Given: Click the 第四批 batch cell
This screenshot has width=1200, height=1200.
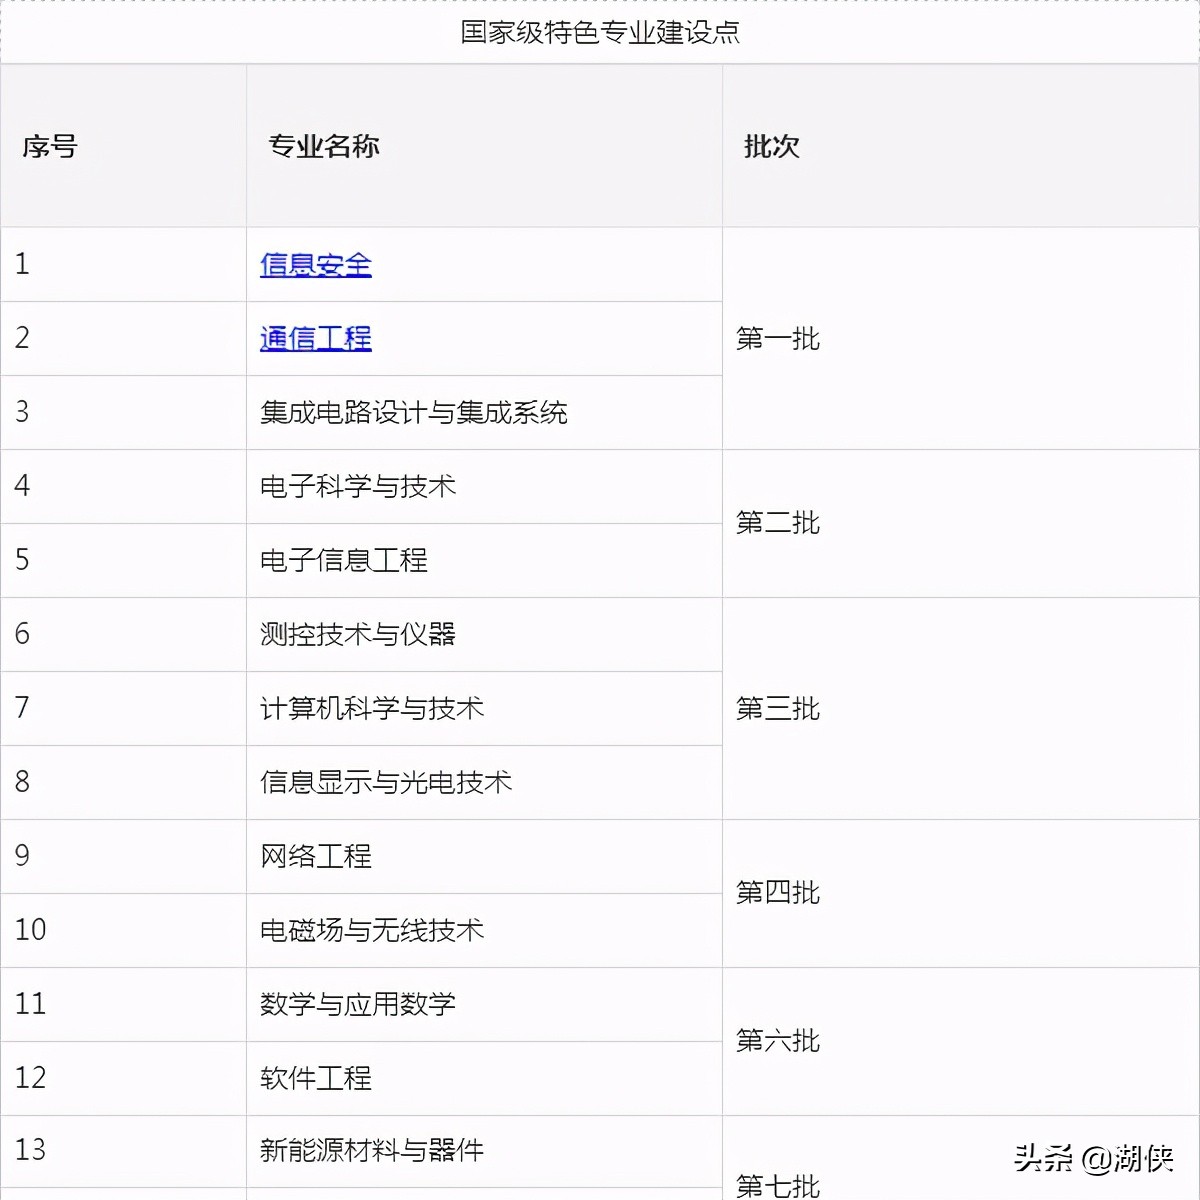Looking at the screenshot, I should click(x=777, y=894).
